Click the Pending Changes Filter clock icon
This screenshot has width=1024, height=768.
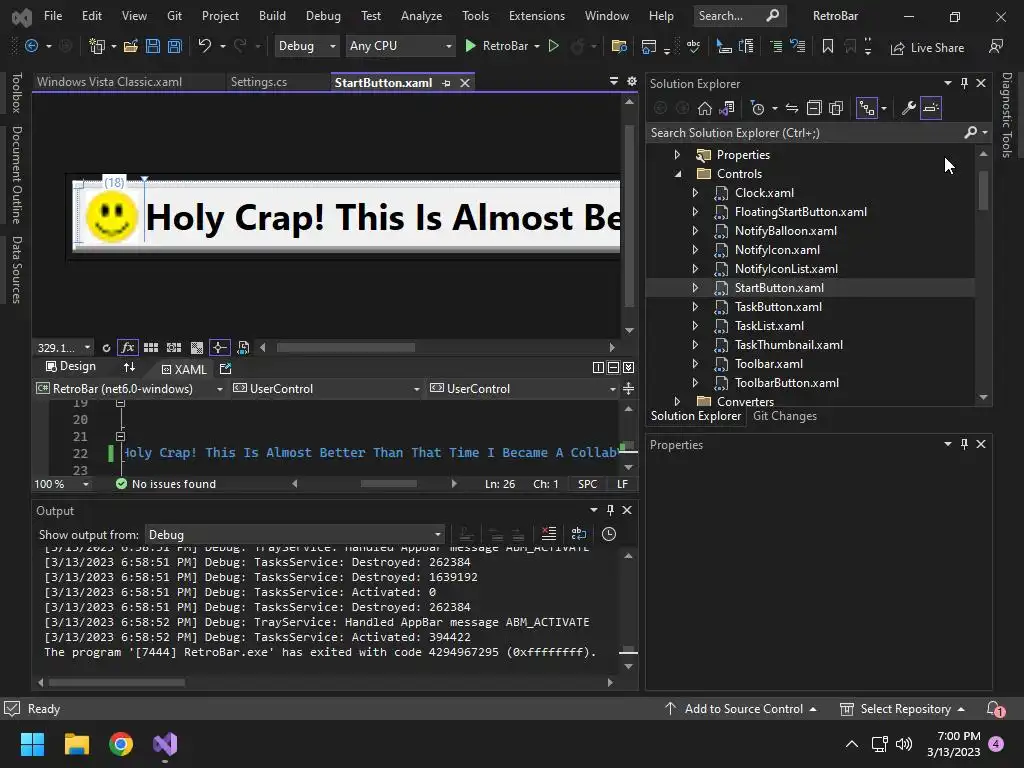click(x=758, y=108)
